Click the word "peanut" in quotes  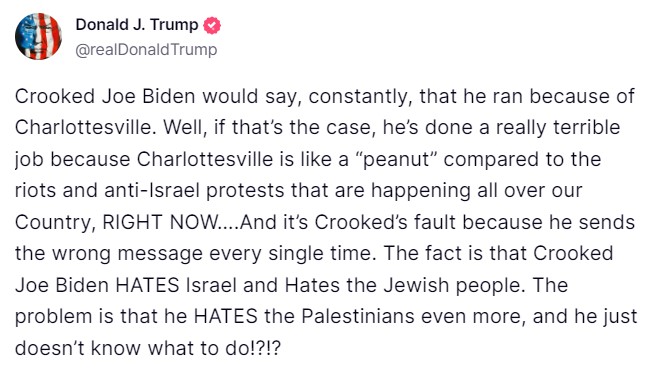pos(396,159)
